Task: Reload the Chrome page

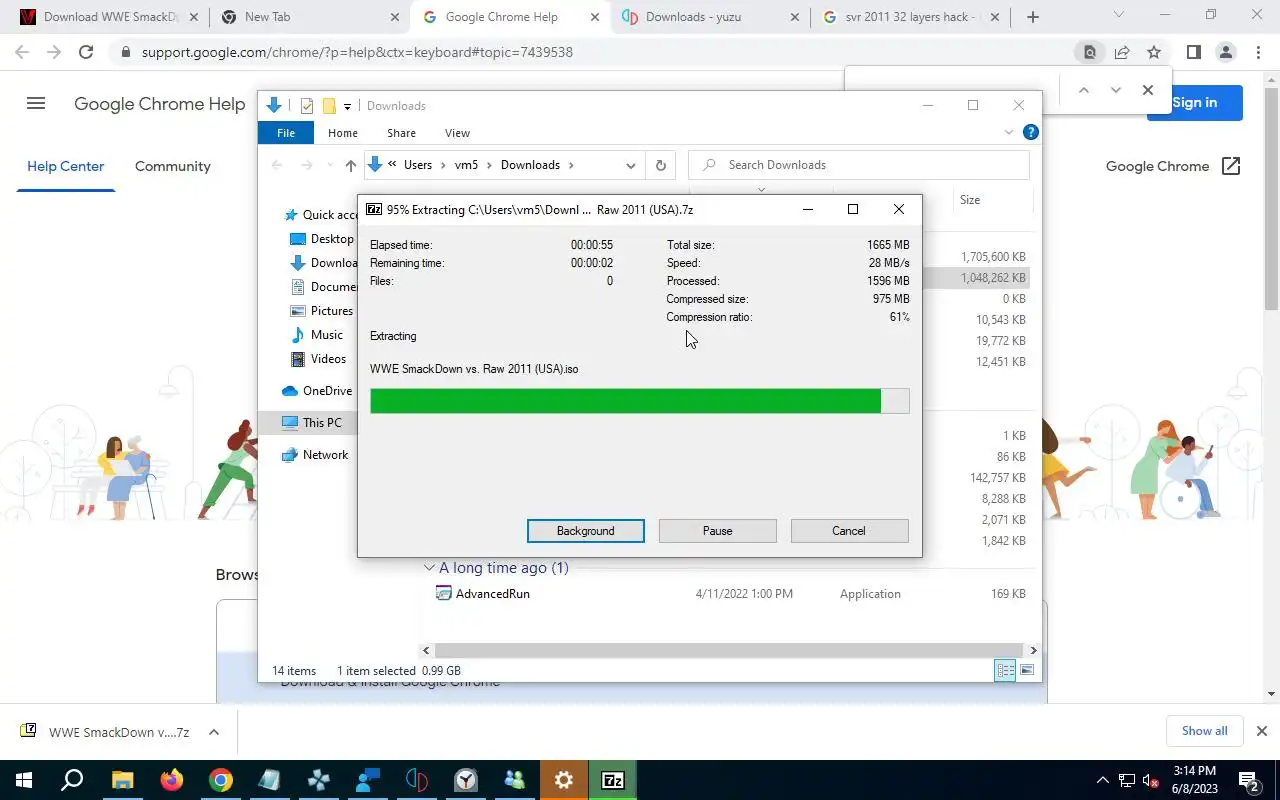Action: 86,52
